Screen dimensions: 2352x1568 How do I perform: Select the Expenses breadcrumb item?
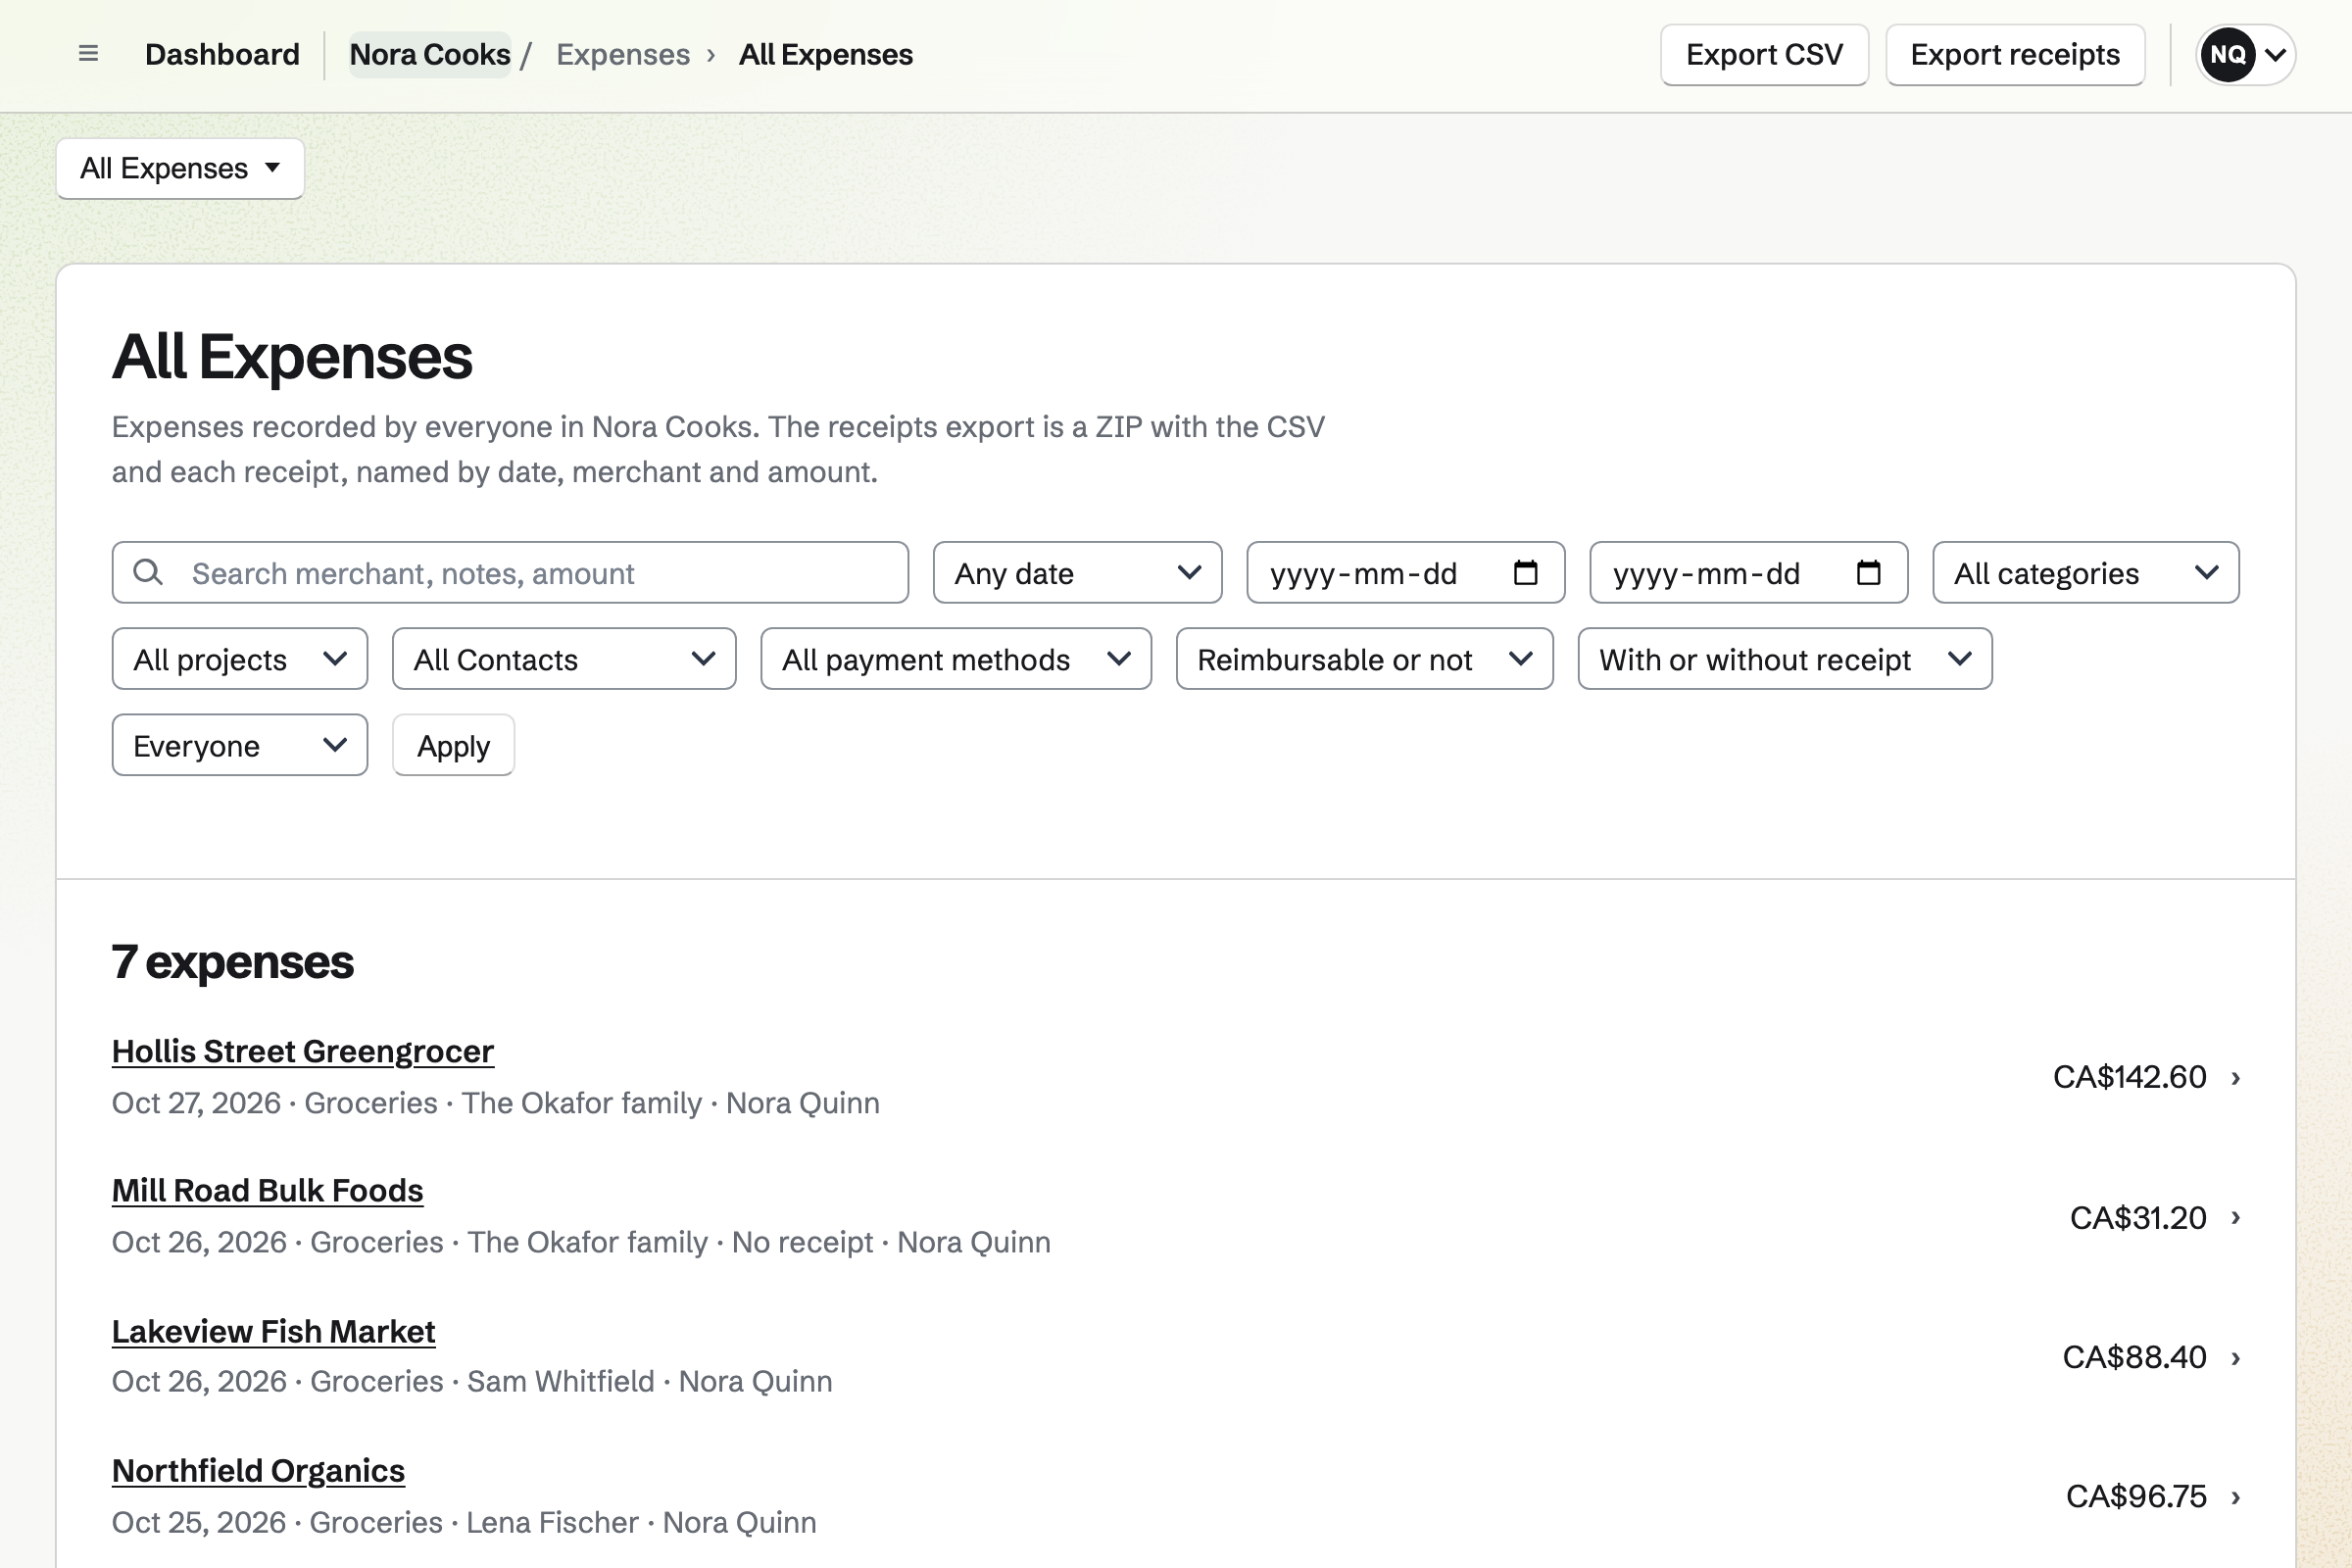click(x=623, y=54)
